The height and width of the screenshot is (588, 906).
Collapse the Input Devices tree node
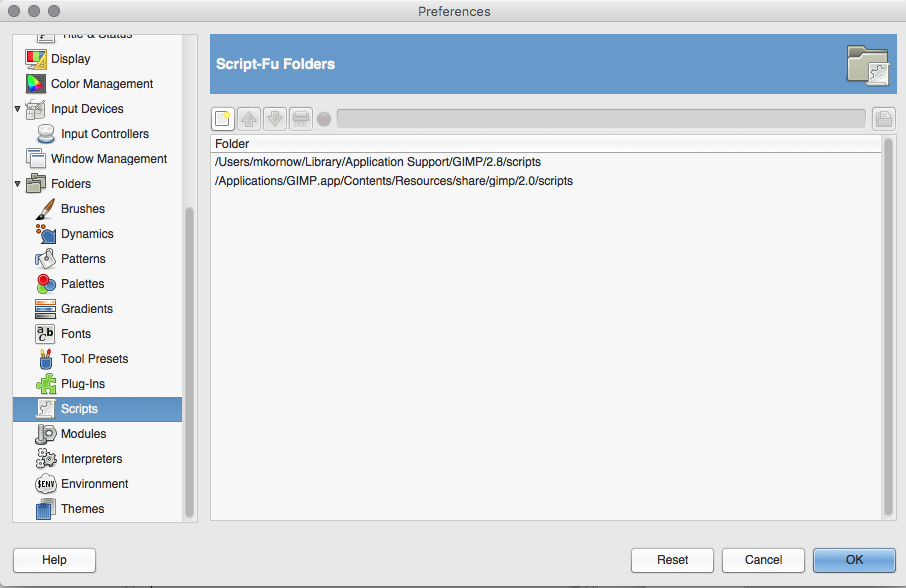pos(17,109)
